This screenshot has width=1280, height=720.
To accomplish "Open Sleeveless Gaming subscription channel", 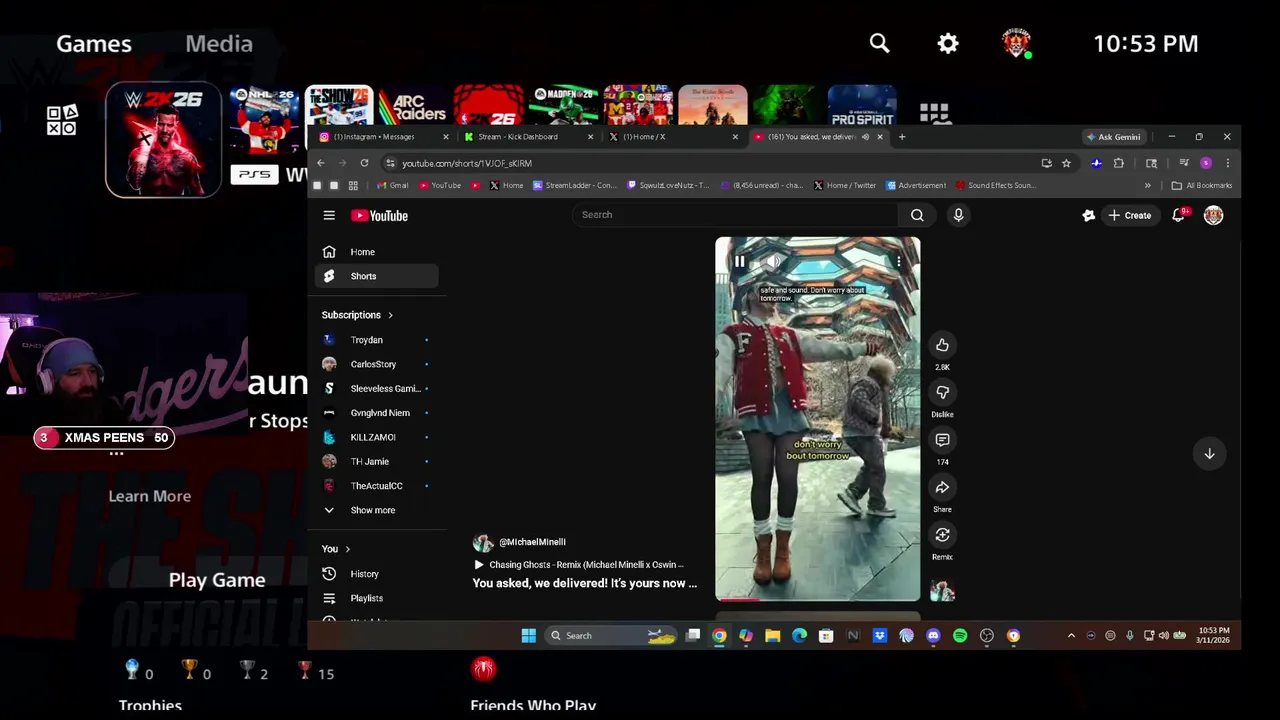I will pyautogui.click(x=376, y=388).
